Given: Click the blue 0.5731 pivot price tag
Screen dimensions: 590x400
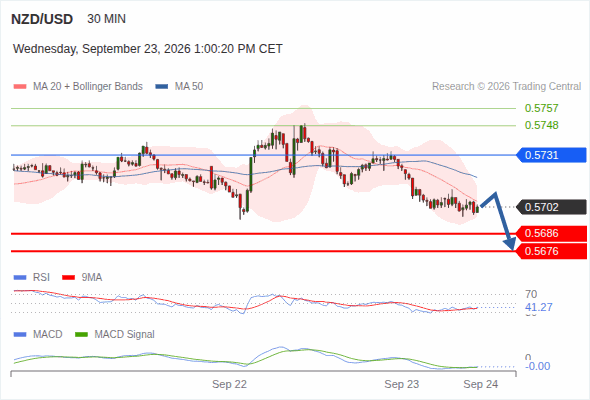Looking at the screenshot, I should pyautogui.click(x=551, y=155).
